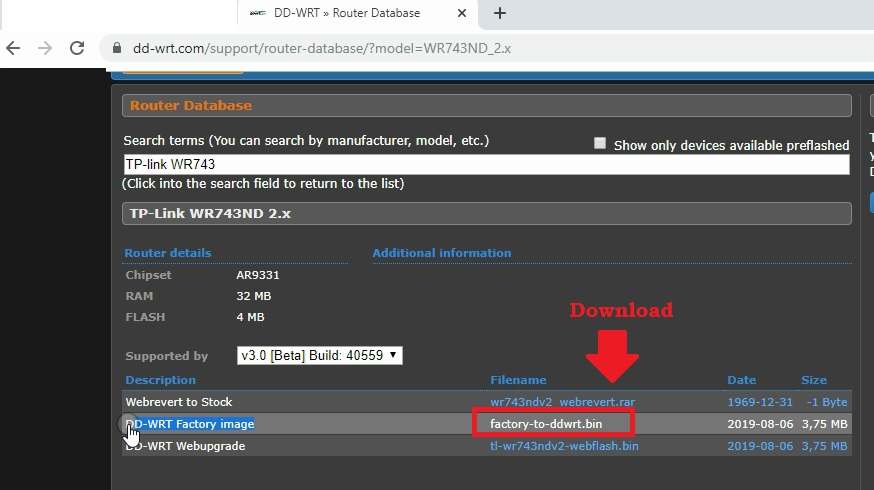Viewport: 874px width, 490px height.
Task: Click the TP-Link WR743ND 2.x header bar
Action: 486,214
